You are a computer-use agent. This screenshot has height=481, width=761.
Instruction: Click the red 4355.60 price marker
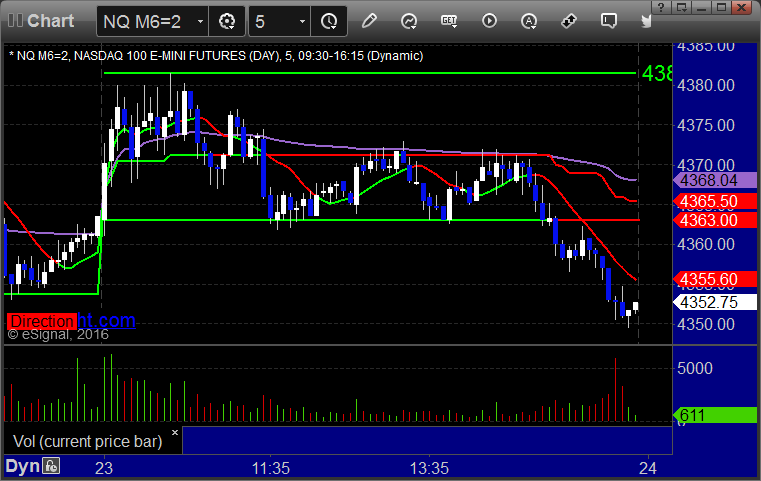tap(715, 279)
